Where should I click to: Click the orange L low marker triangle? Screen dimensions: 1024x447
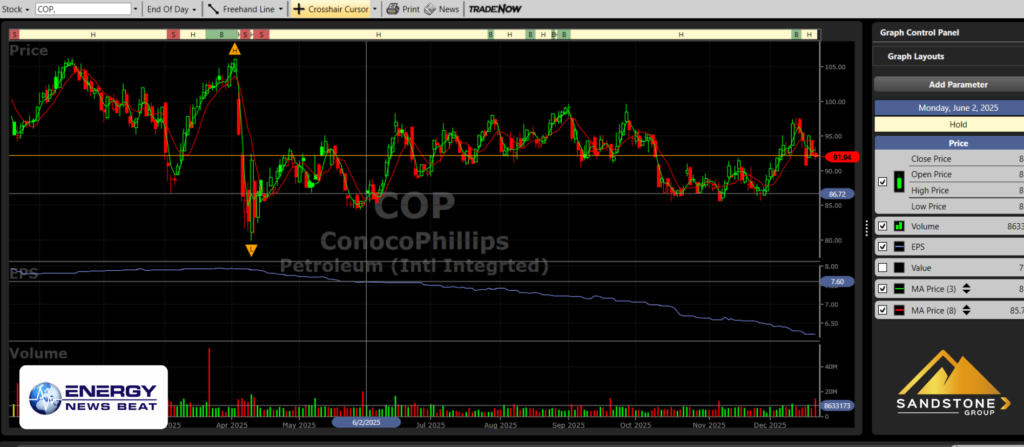tap(251, 250)
